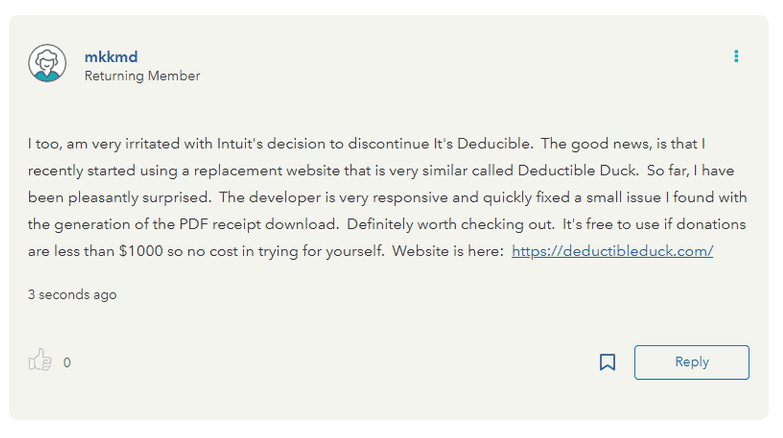Click the "3 seconds ago" timestamp
This screenshot has width=783, height=438.
(72, 295)
